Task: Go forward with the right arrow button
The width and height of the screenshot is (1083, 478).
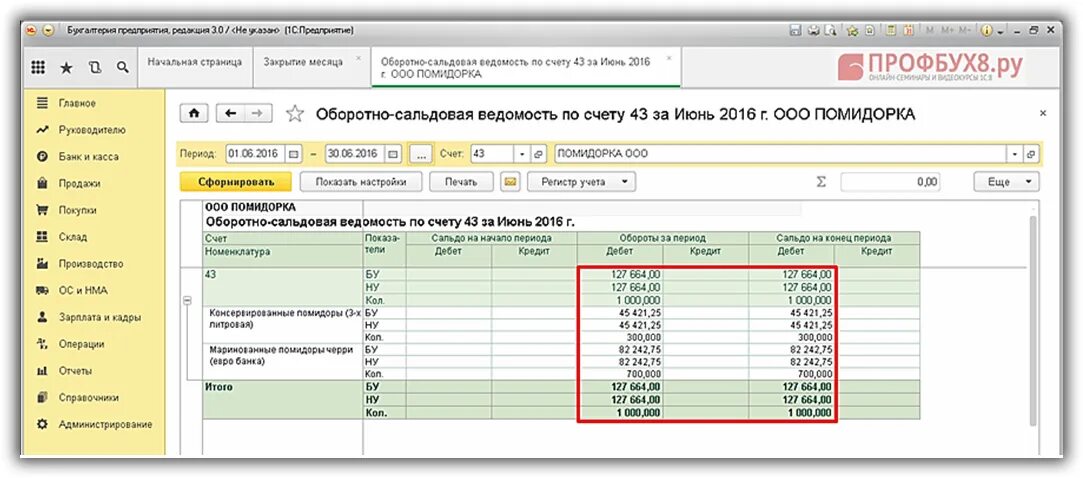Action: coord(258,113)
